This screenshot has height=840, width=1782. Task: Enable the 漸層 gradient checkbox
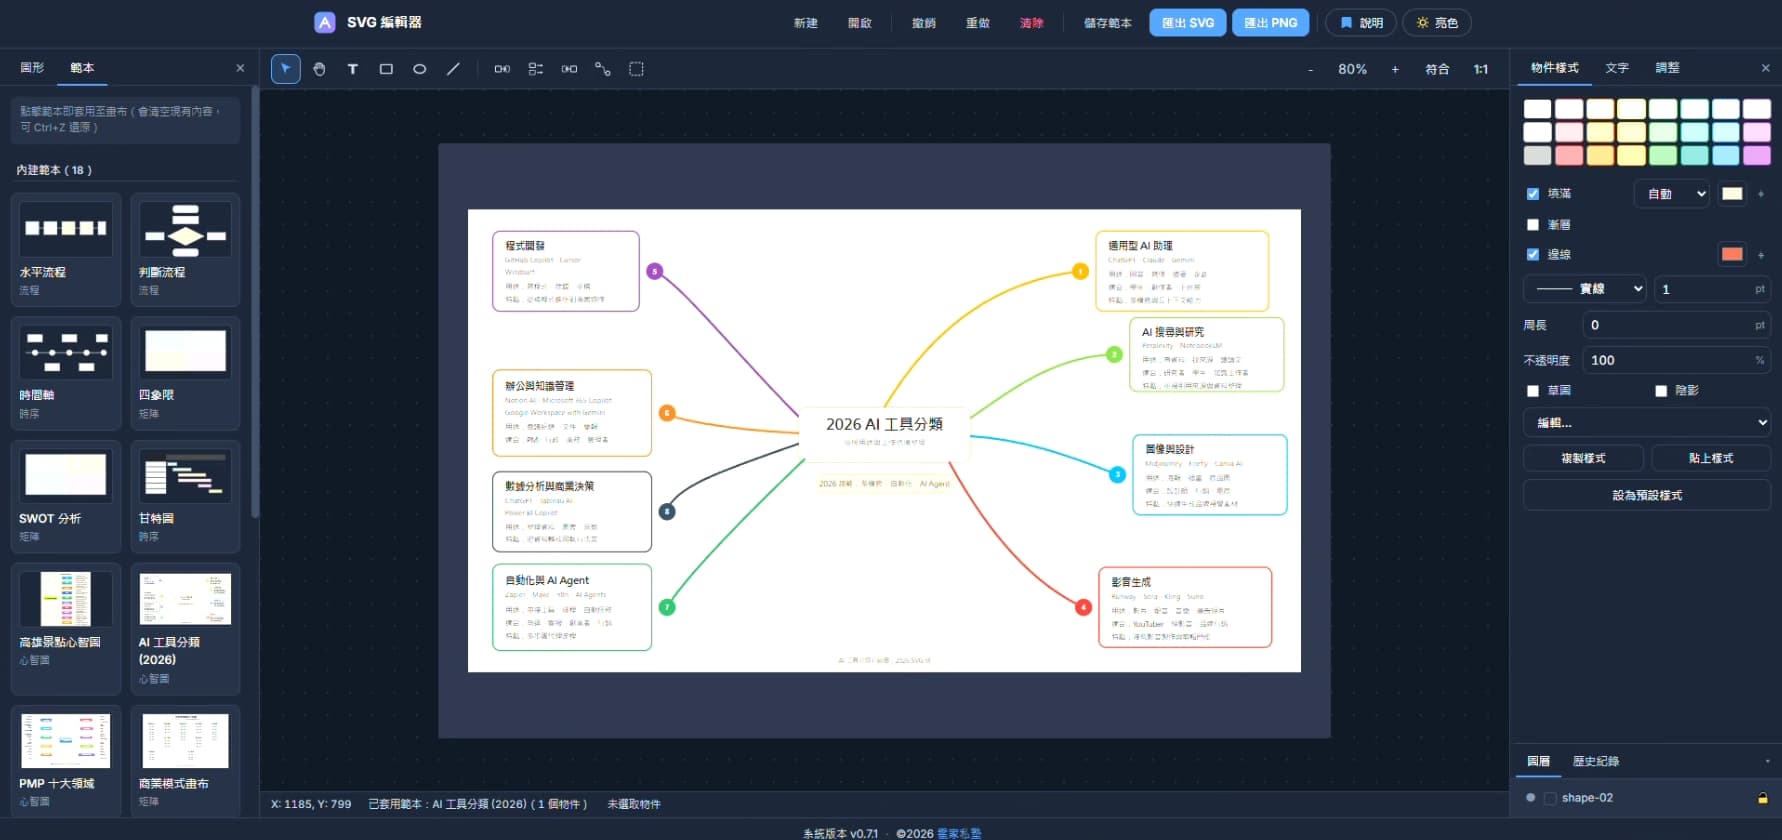coord(1533,225)
